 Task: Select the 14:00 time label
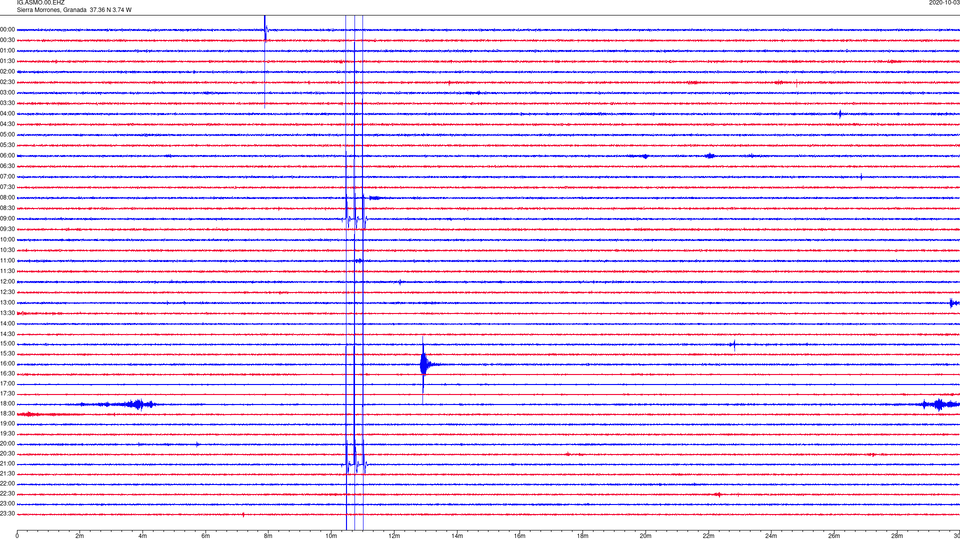7,323
